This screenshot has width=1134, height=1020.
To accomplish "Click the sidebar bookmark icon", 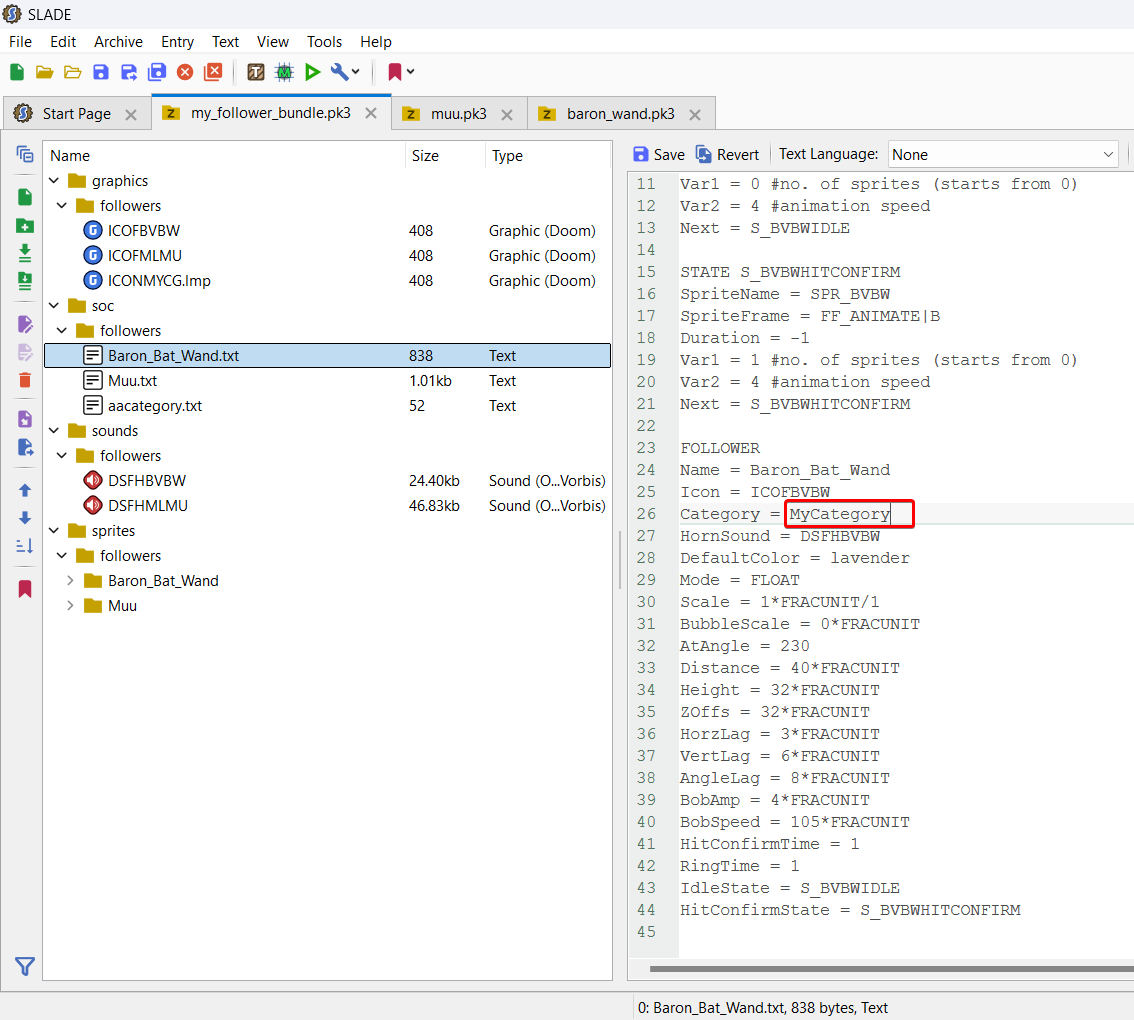I will [x=25, y=589].
